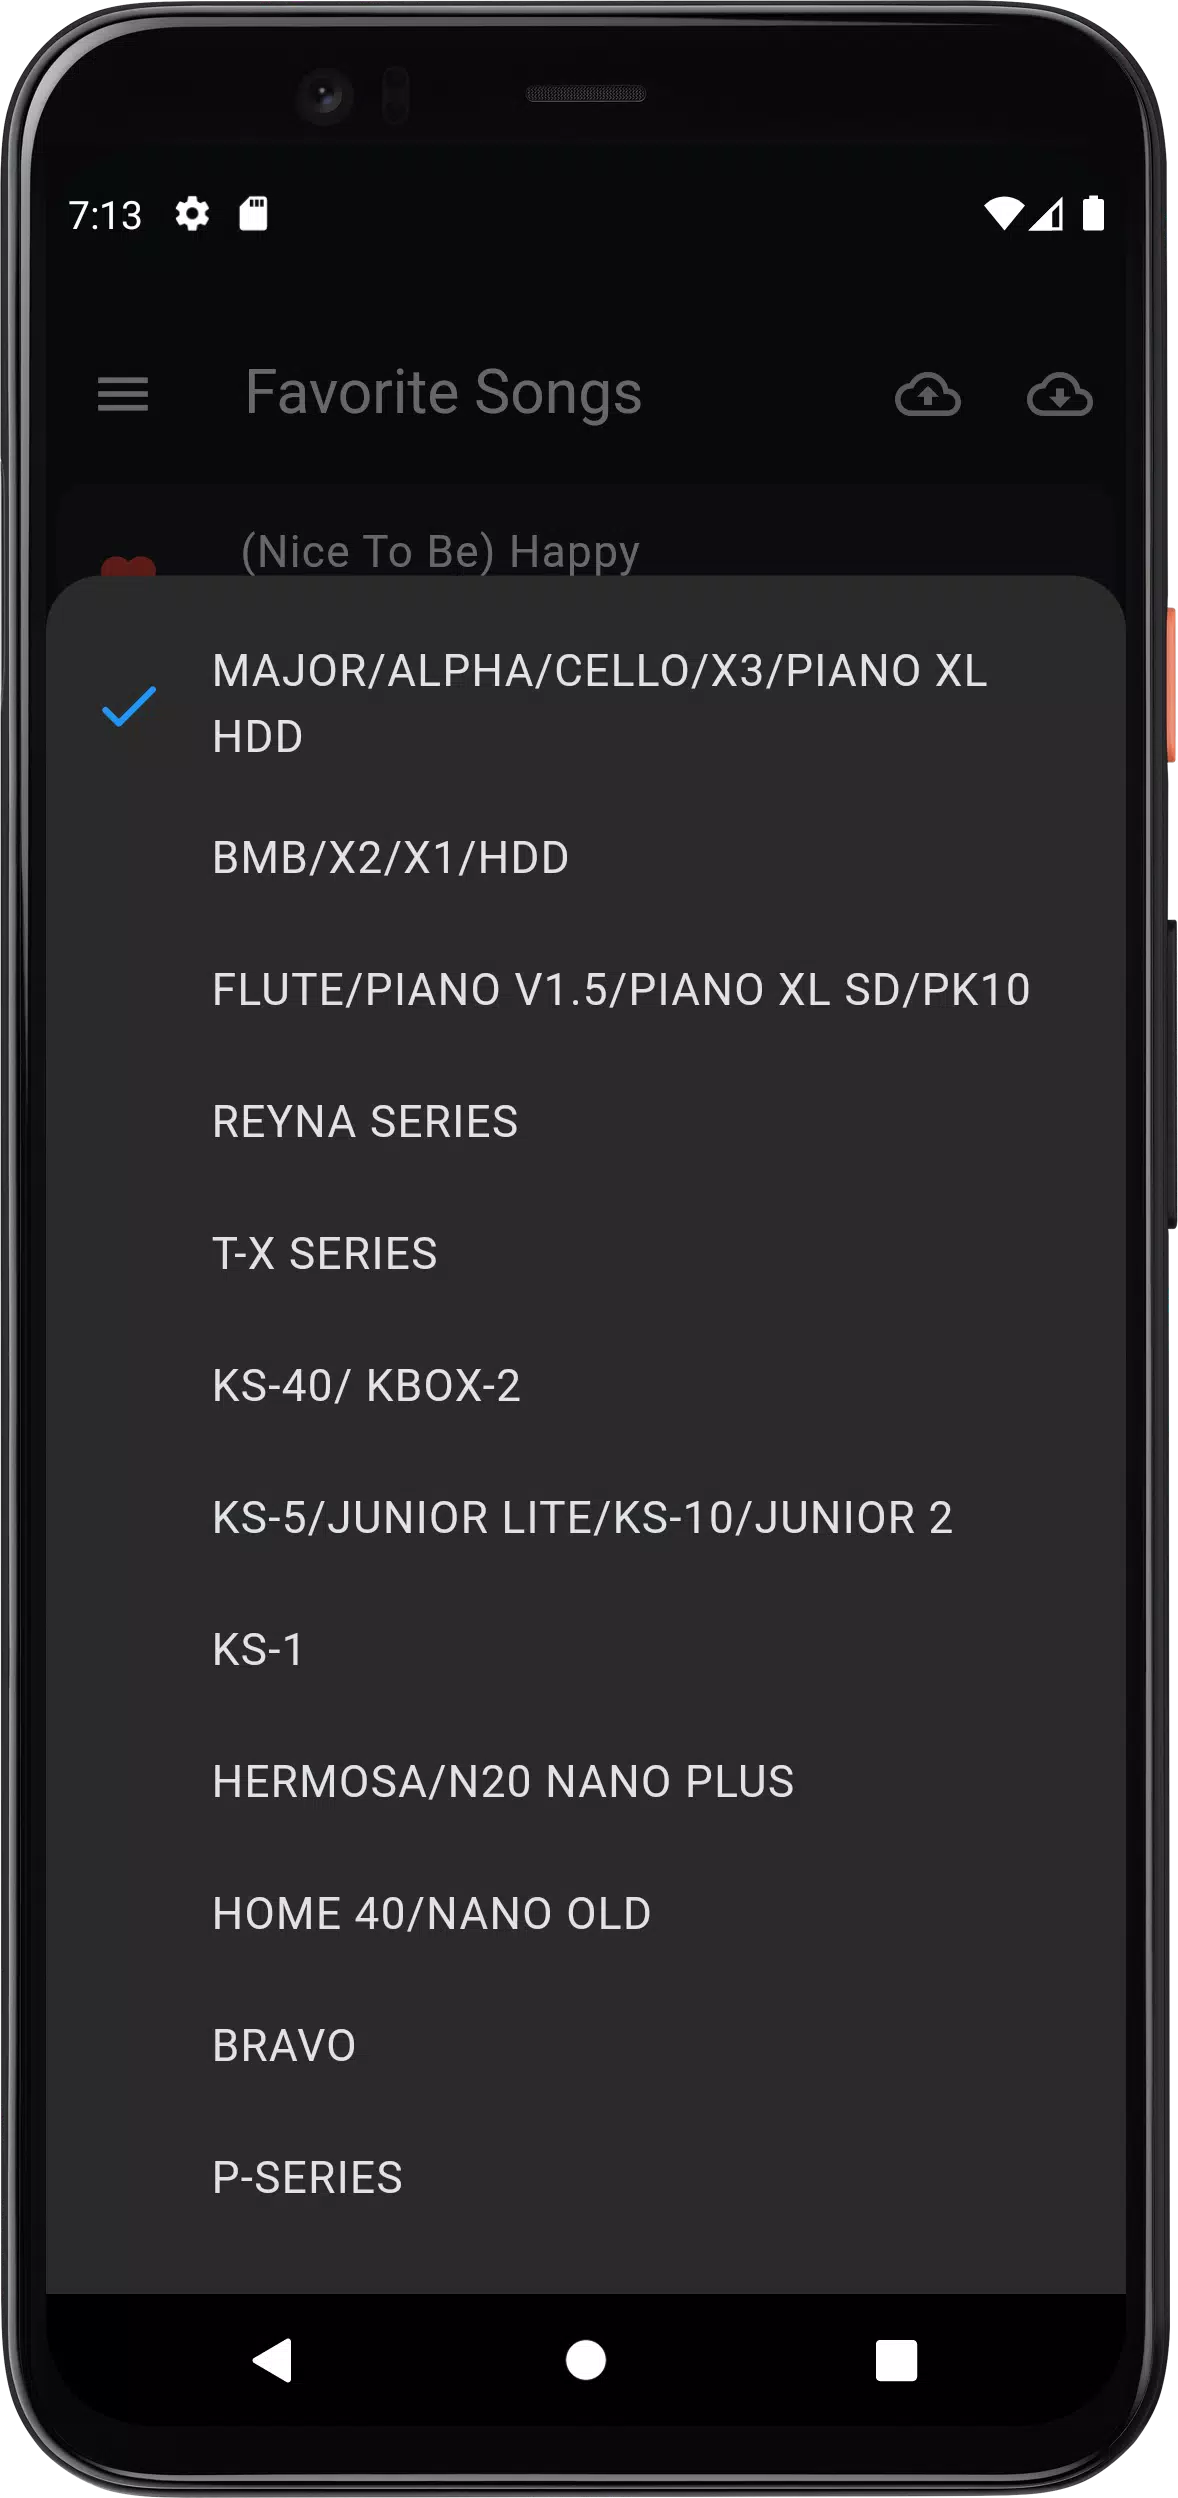Screen dimensions: 1178x2498
Task: Select the KS-40/ KBOX-2 model
Action: tap(586, 1386)
